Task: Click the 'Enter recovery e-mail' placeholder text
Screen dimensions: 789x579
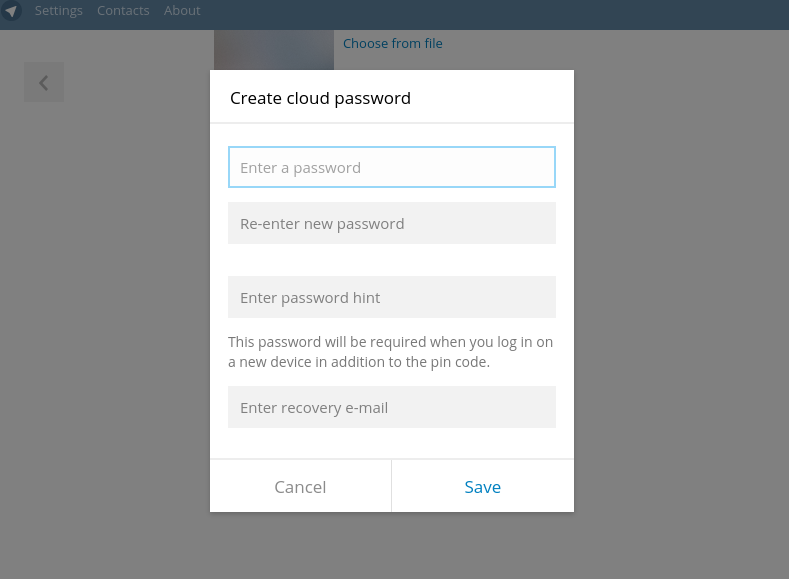Action: [x=314, y=408]
